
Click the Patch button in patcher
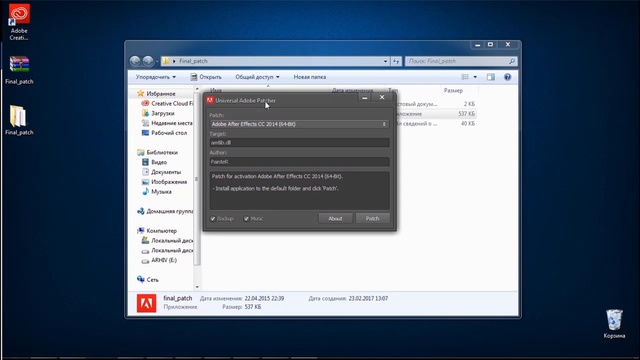tap(372, 218)
